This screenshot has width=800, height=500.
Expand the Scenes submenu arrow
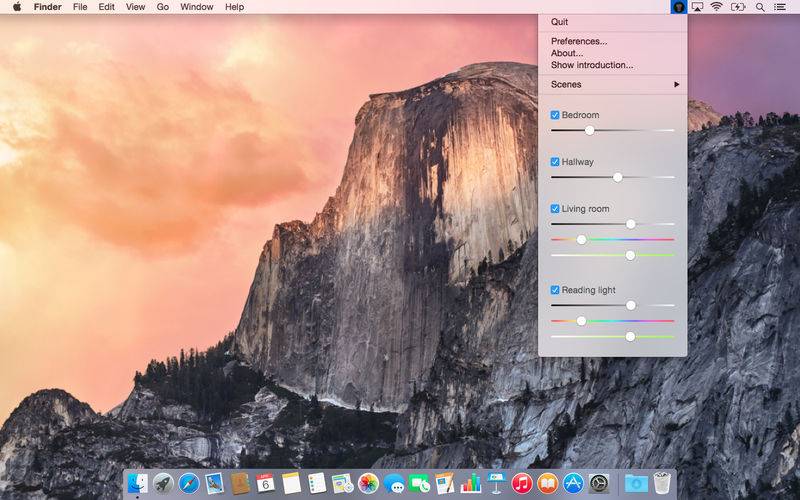pyautogui.click(x=677, y=84)
